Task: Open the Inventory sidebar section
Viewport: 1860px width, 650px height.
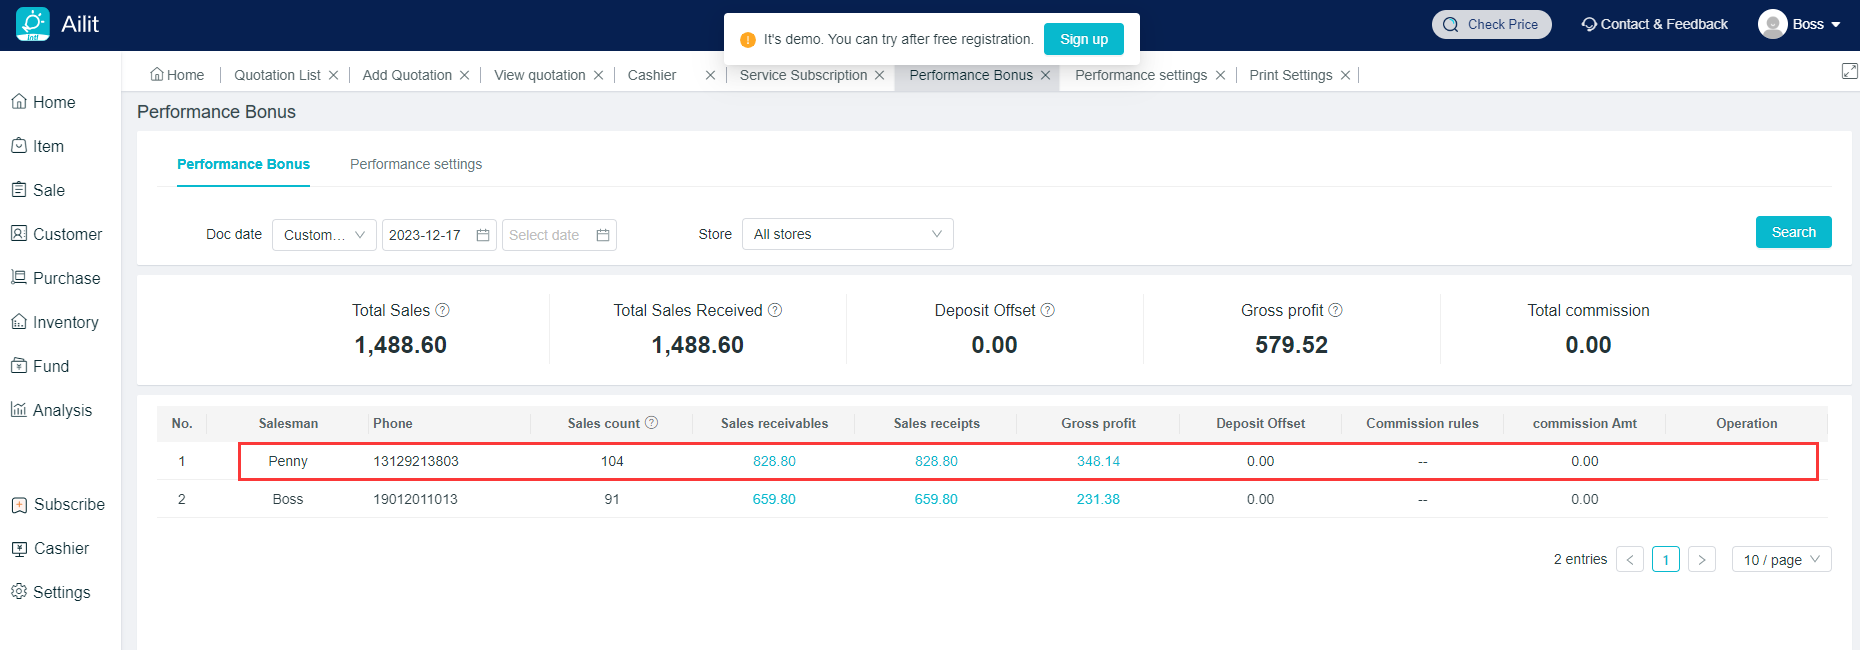Action: 65,322
